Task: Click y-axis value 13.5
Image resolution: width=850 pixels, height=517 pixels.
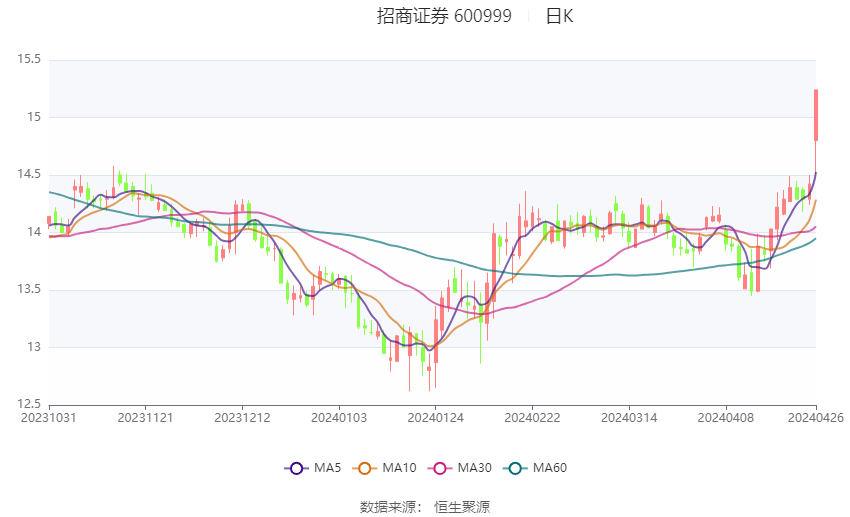Action: click(29, 289)
